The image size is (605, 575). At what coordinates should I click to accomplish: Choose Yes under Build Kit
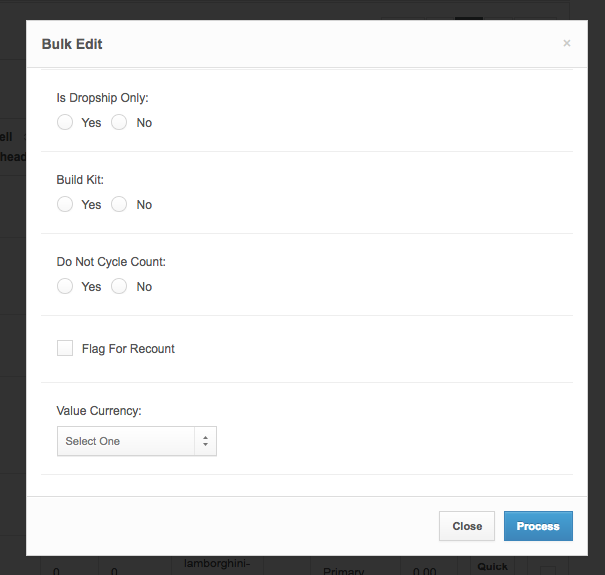(x=65, y=204)
